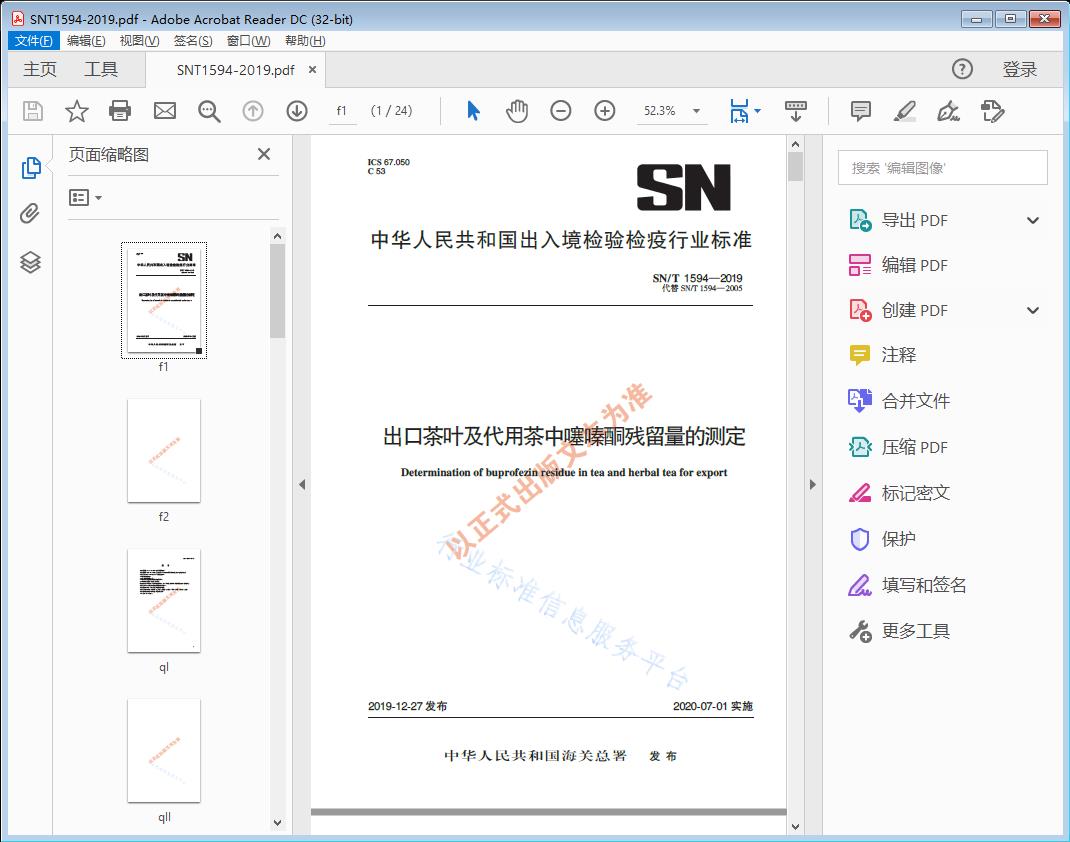Click the print file icon
Viewport: 1070px width, 842px height.
[x=120, y=111]
